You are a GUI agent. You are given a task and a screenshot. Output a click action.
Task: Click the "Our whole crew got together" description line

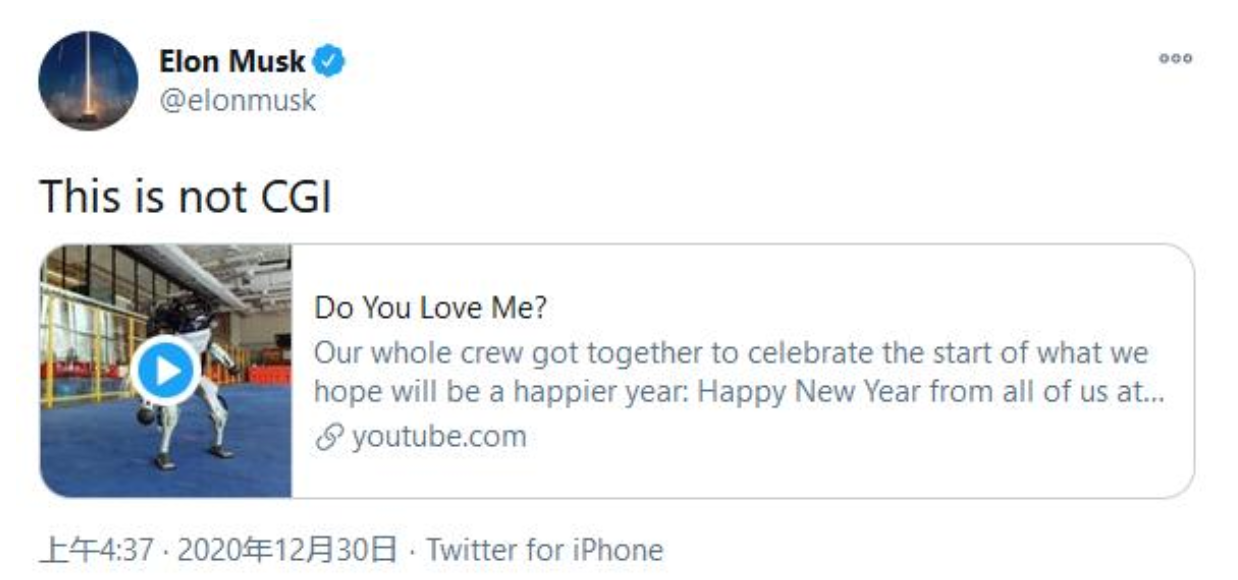[730, 353]
